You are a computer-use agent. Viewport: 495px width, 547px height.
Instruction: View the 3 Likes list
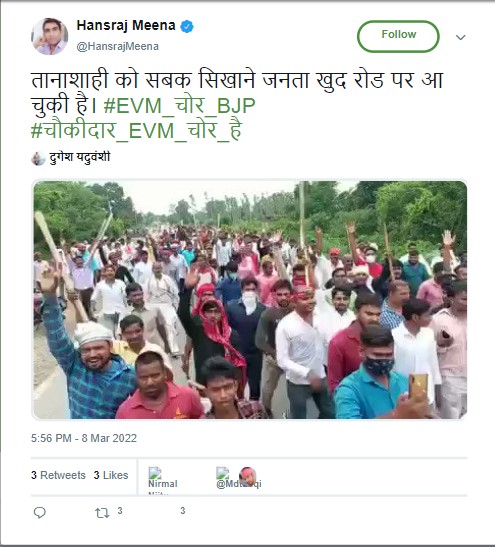[x=111, y=475]
